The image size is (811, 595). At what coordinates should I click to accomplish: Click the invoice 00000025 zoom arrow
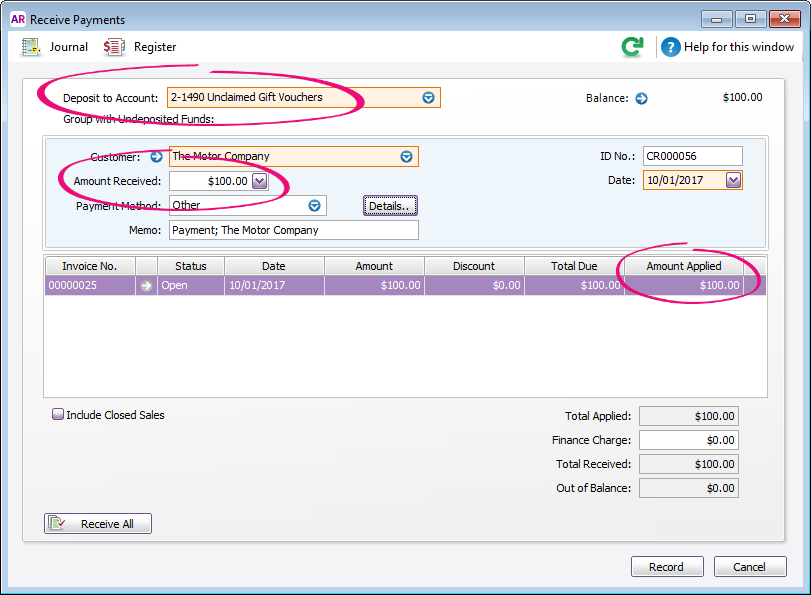pos(147,285)
